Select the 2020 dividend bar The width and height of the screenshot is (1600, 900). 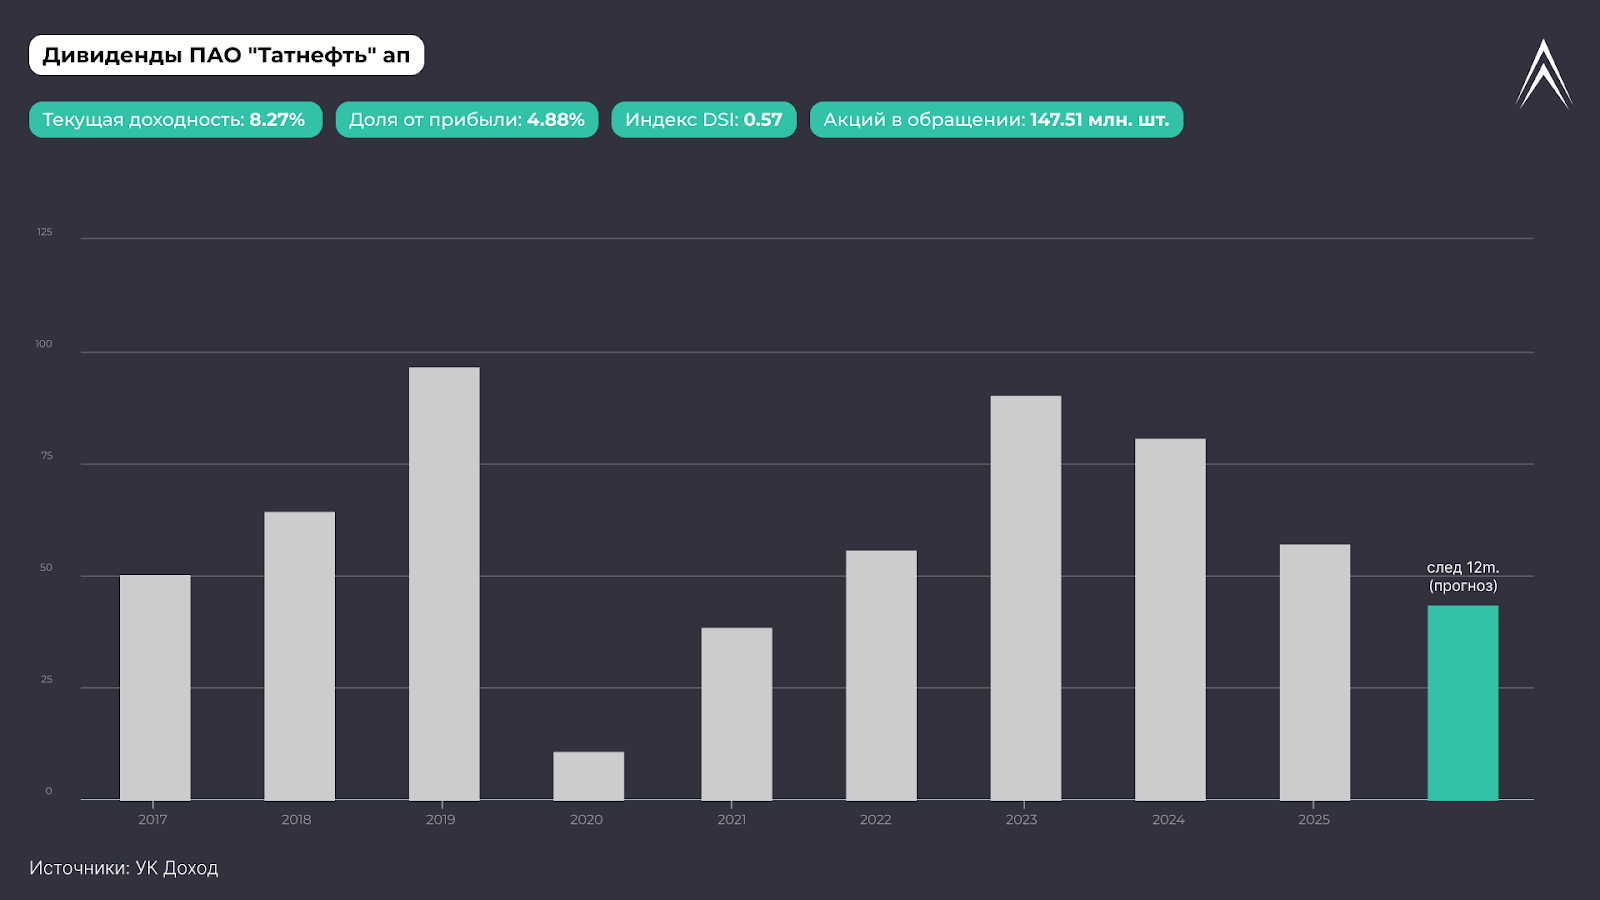pyautogui.click(x=589, y=776)
